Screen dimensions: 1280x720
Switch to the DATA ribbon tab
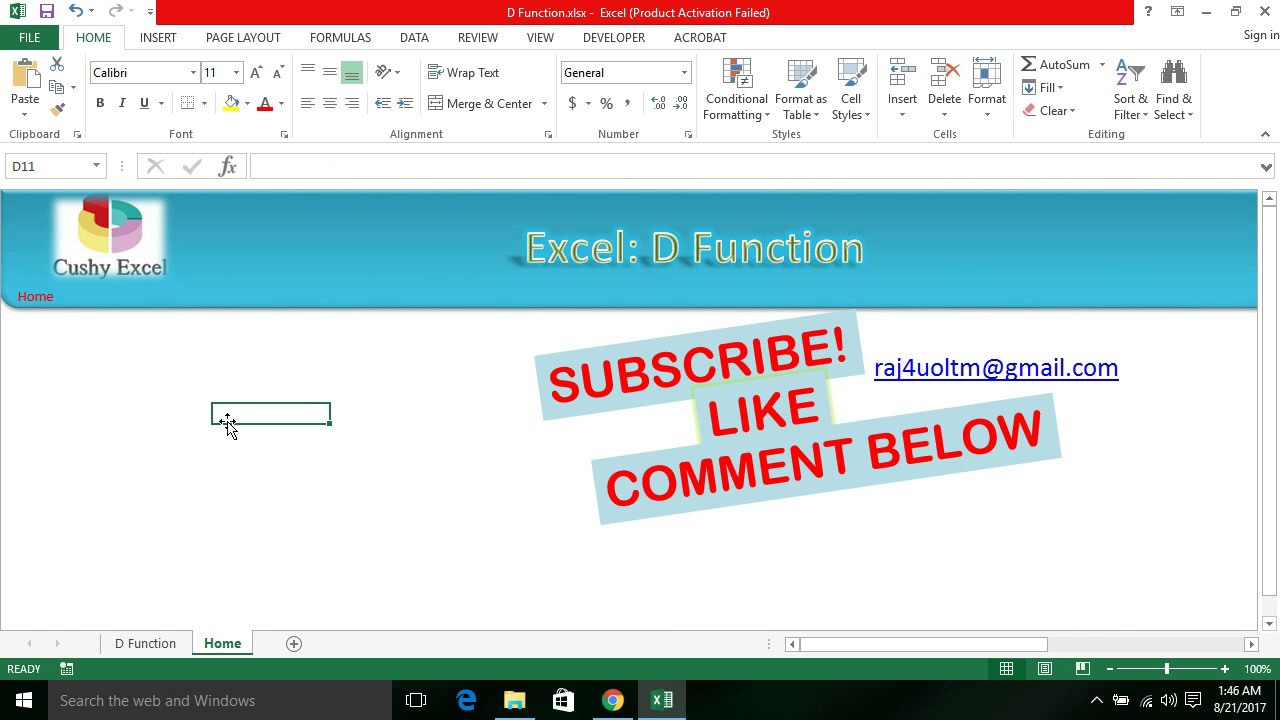tap(414, 37)
